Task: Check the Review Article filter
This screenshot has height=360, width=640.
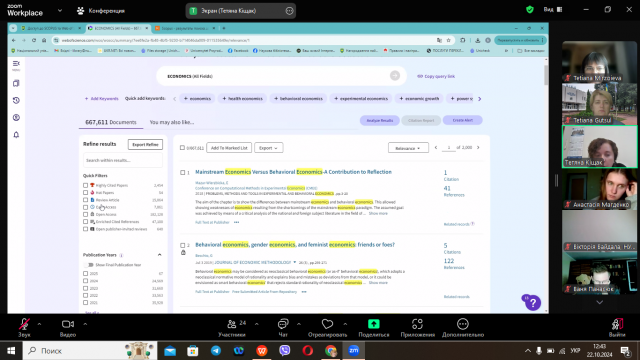Action: coord(85,200)
